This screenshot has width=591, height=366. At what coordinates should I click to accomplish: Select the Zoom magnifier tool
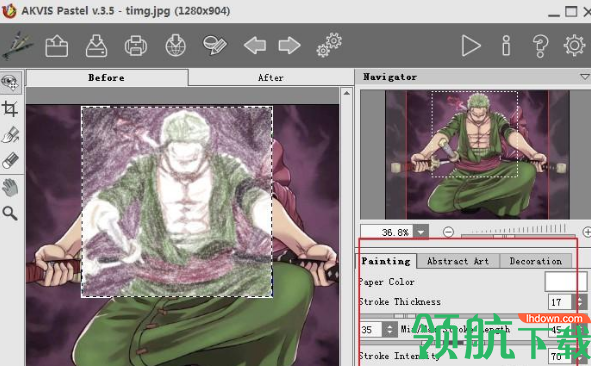pos(10,213)
